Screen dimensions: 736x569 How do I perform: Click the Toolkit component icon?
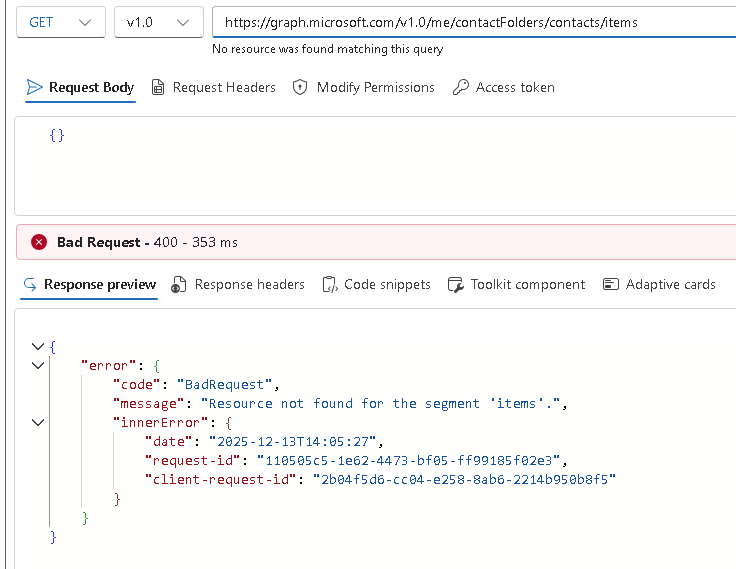pos(455,284)
